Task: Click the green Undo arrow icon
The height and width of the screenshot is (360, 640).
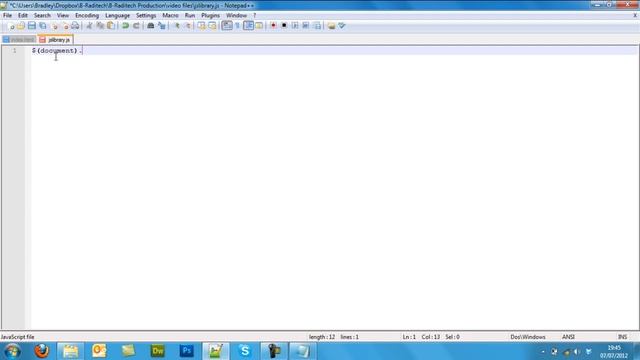Action: [x=125, y=26]
